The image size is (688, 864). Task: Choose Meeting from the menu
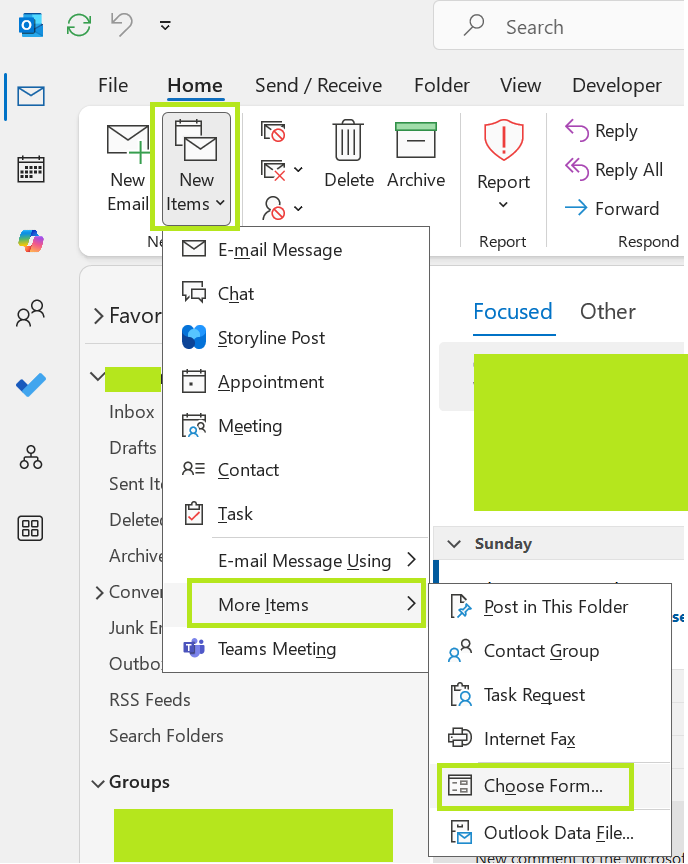click(x=296, y=426)
